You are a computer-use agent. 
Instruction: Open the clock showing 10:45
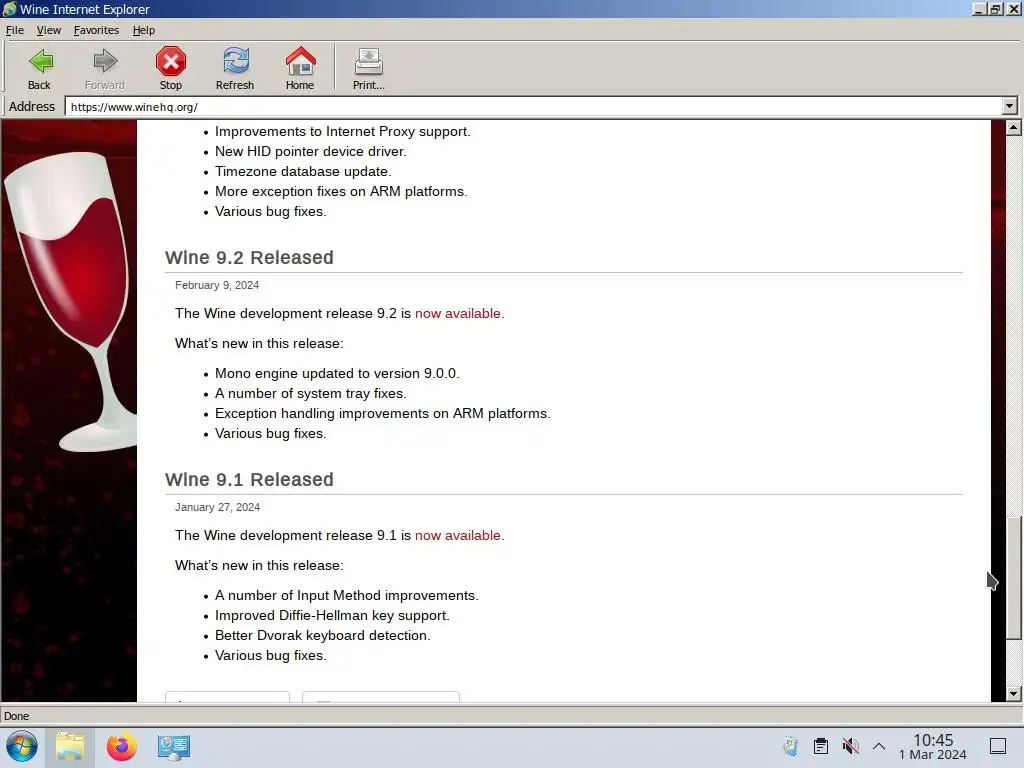[x=933, y=746]
